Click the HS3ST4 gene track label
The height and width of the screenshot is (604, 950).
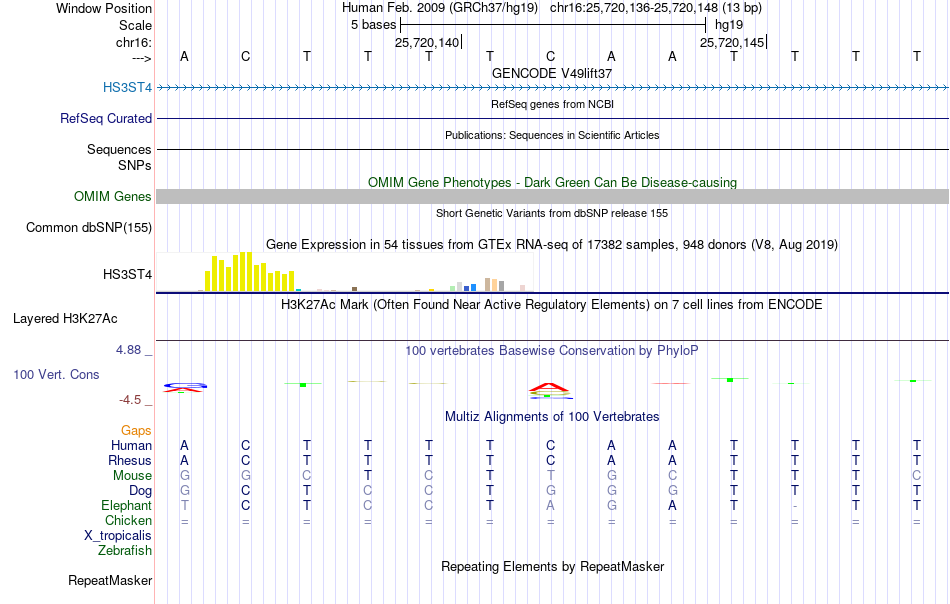[127, 87]
